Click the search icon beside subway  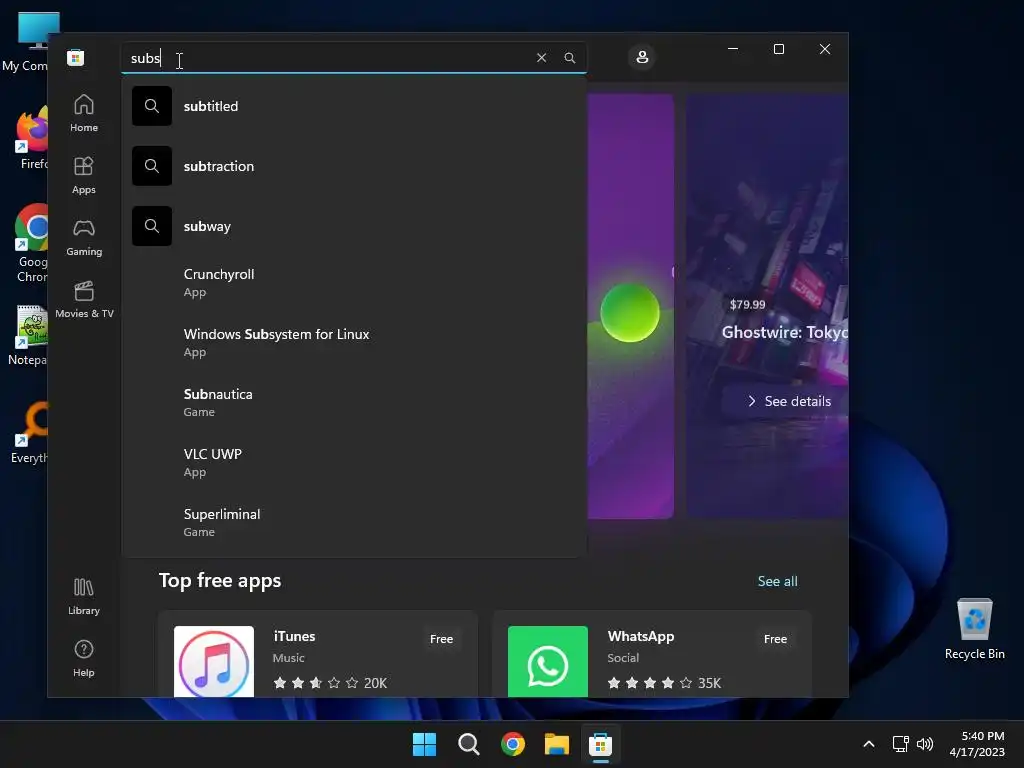(152, 226)
